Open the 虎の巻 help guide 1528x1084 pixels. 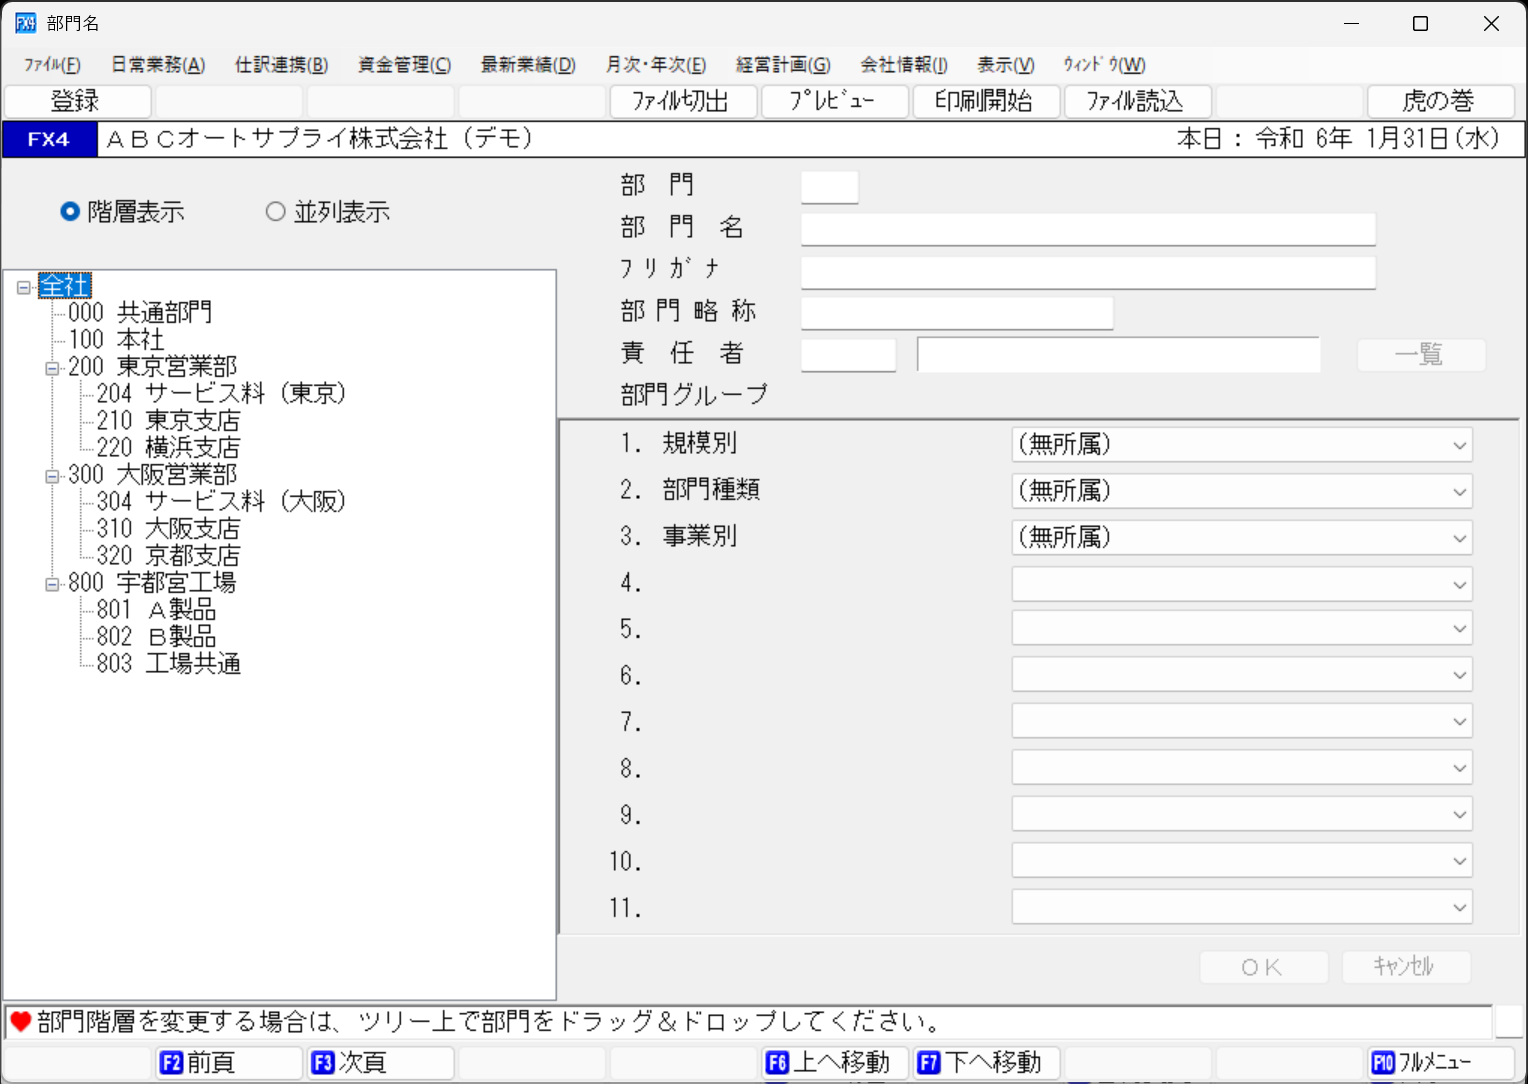(1440, 101)
